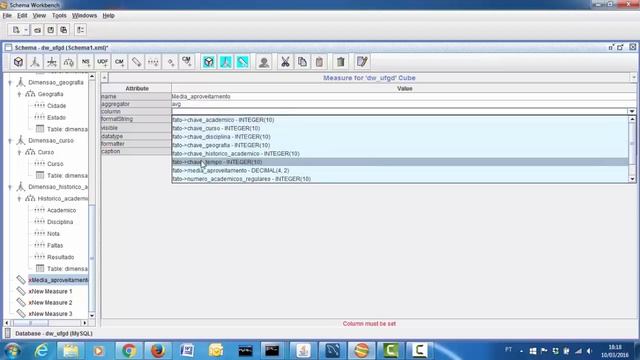Collapse the Dimensao_historico tree node
This screenshot has width=640, height=360.
10,187
